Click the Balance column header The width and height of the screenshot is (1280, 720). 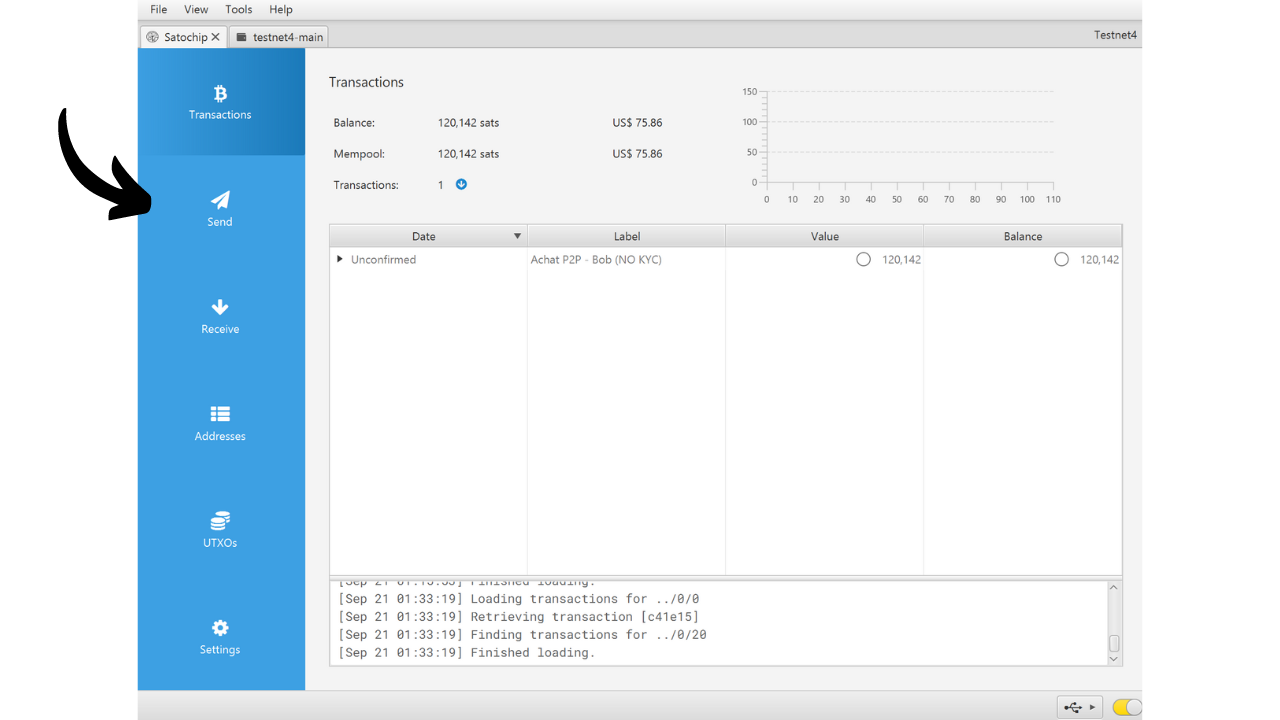1023,236
